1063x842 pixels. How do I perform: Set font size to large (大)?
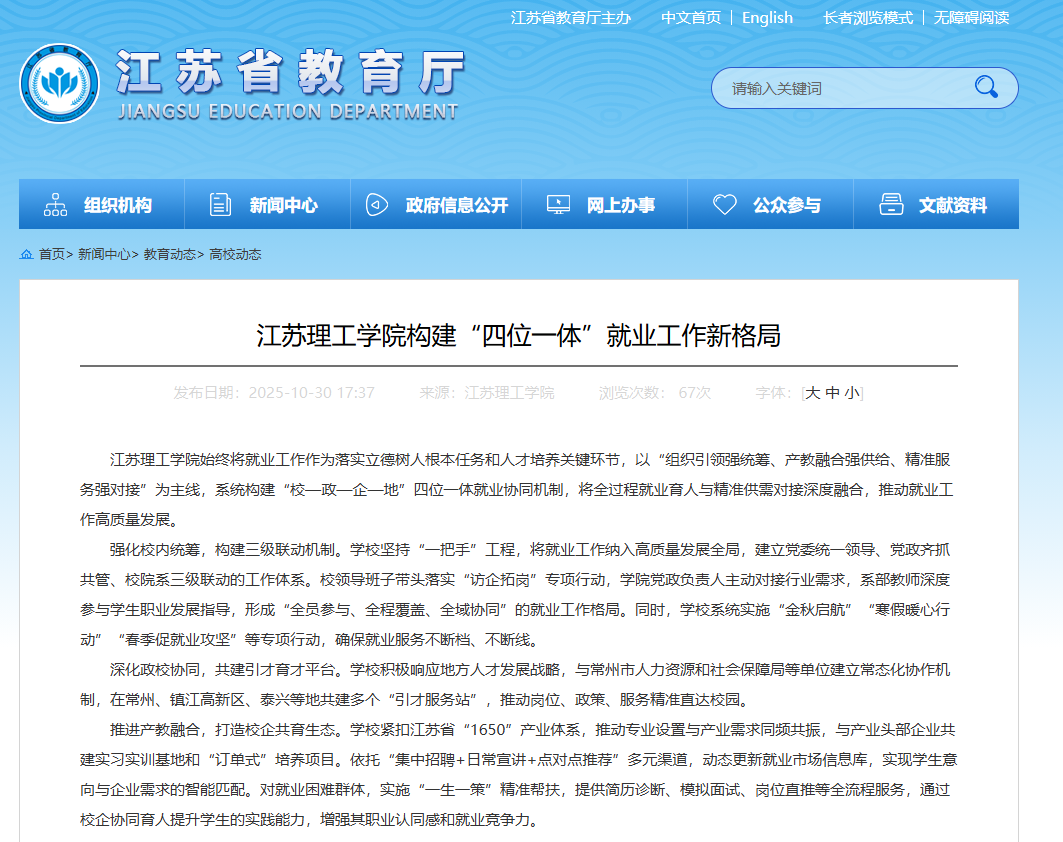pos(813,393)
